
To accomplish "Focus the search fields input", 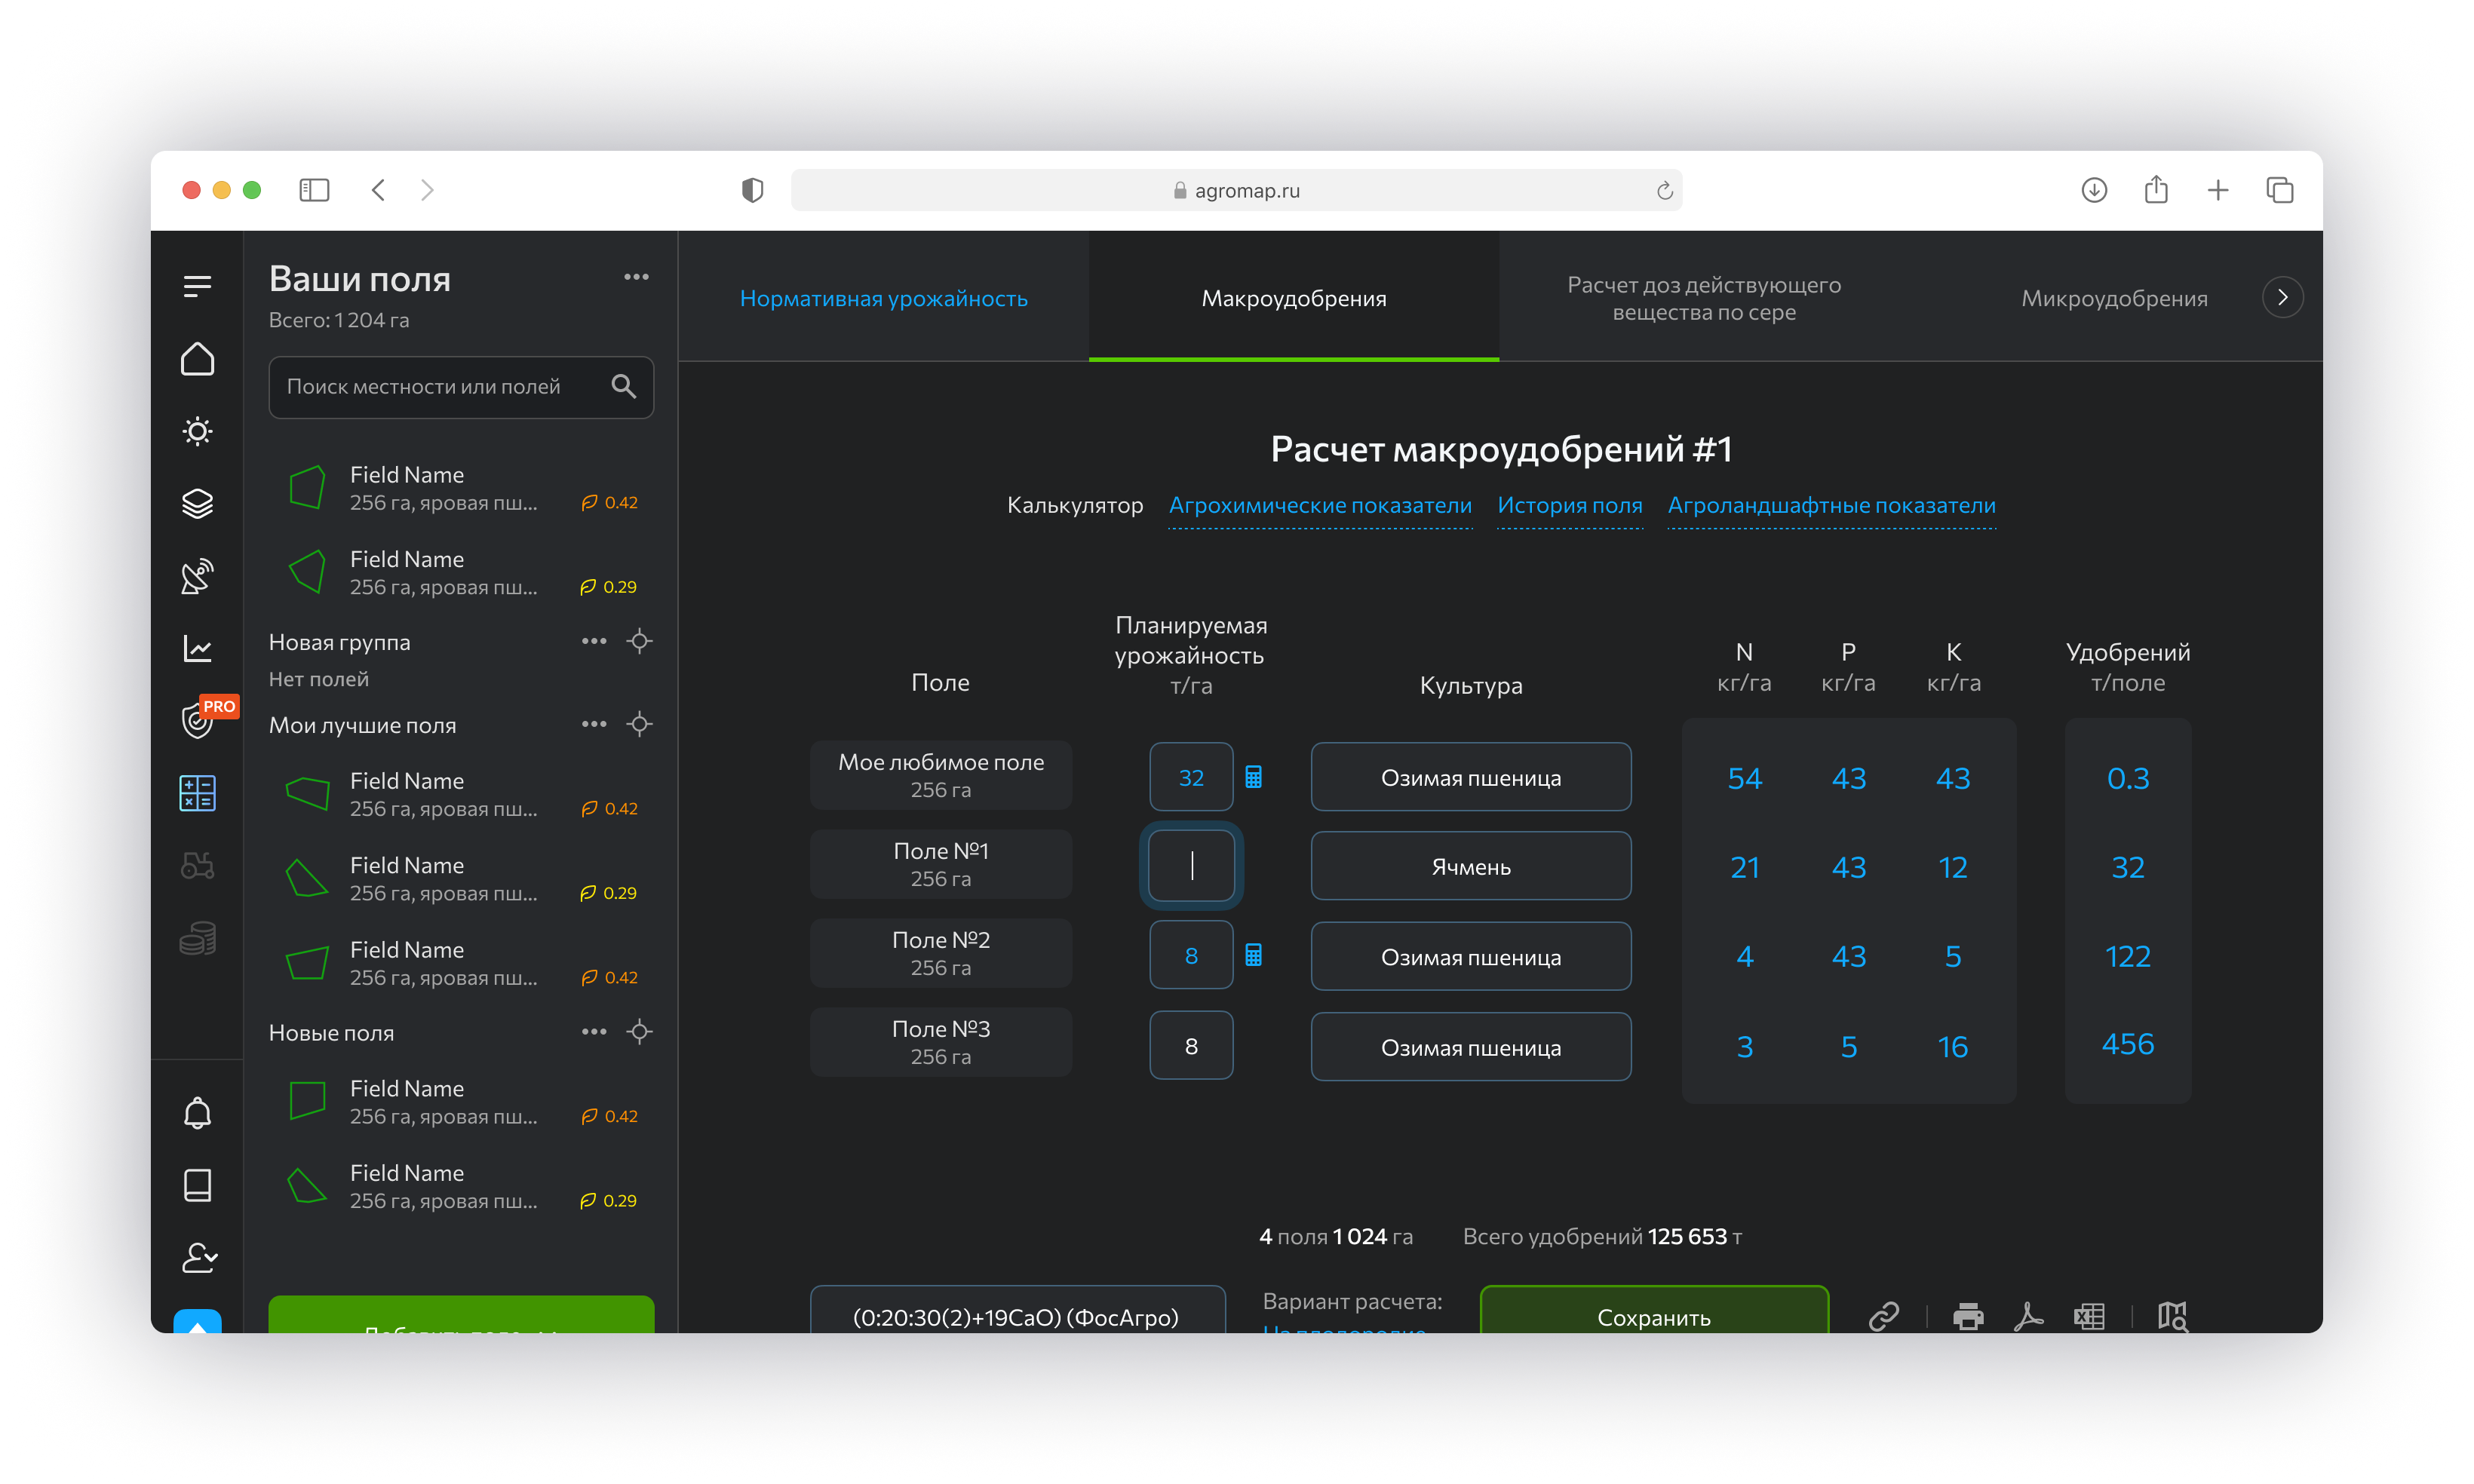I will (461, 386).
